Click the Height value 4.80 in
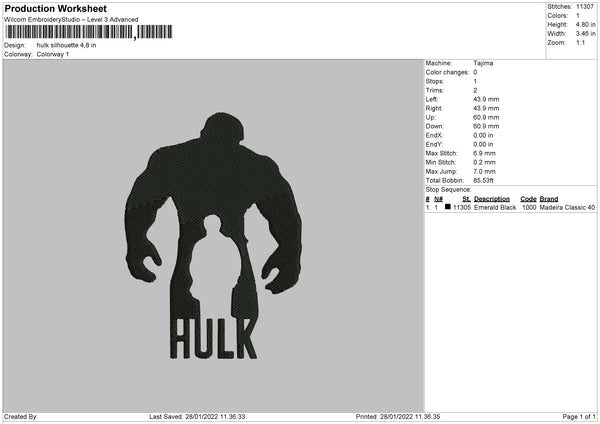The width and height of the screenshot is (600, 424). pos(585,24)
